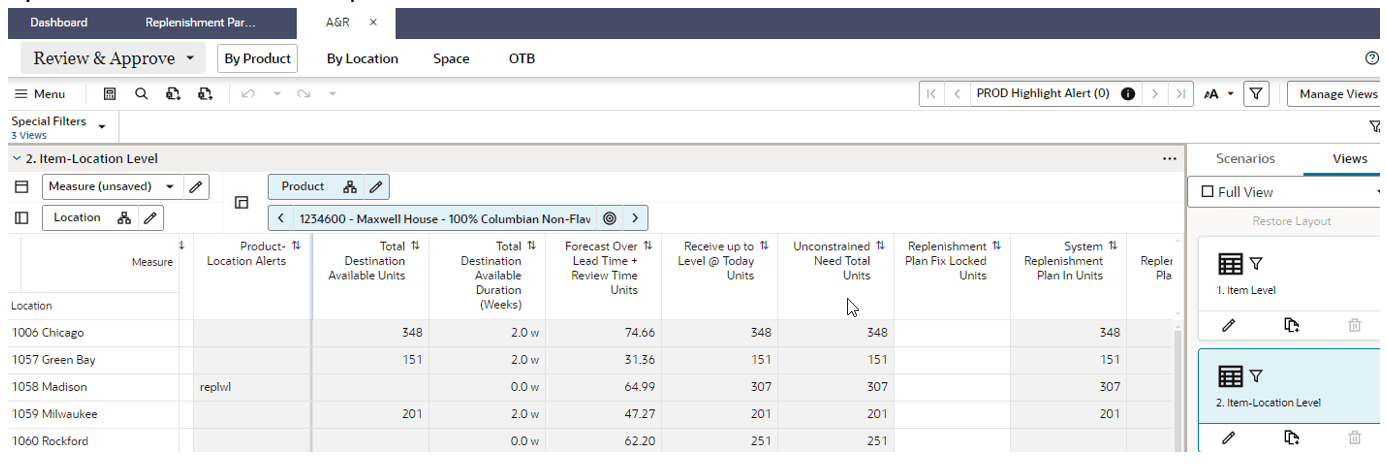Click the Product hierarchy icon

350,186
